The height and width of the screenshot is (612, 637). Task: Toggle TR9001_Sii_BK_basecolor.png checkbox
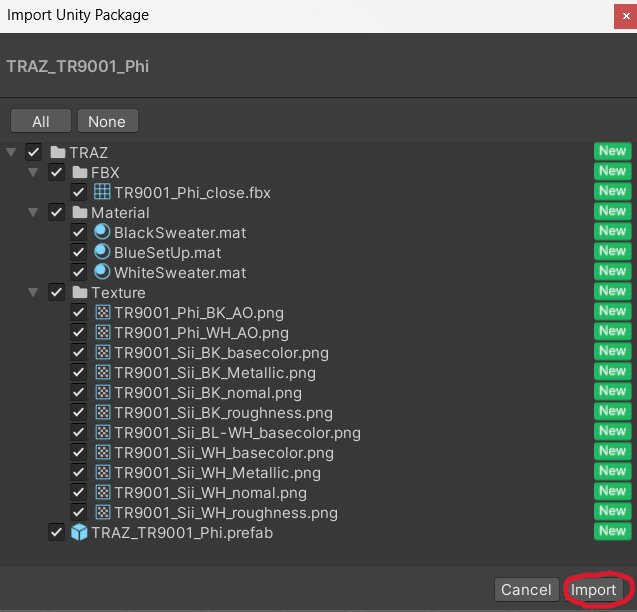[x=78, y=352]
